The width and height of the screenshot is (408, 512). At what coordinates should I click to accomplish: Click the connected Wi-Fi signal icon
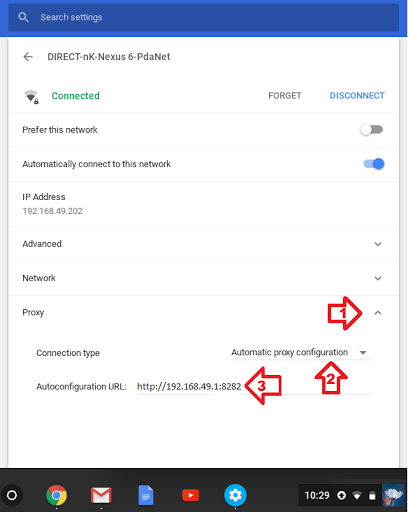pos(31,97)
